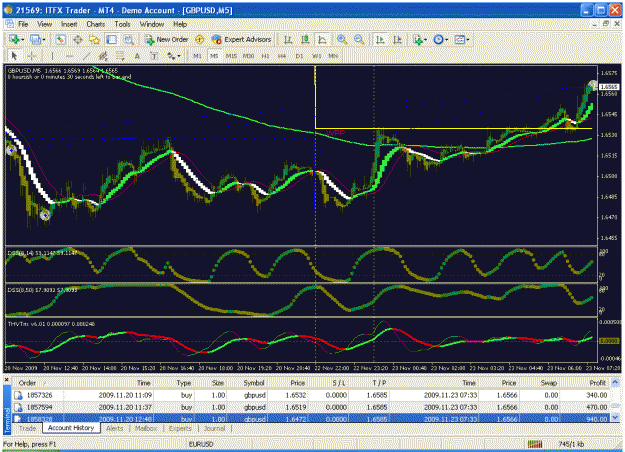This screenshot has height=452, width=625.
Task: Switch the chart to Bar Chart mode
Action: click(x=288, y=39)
